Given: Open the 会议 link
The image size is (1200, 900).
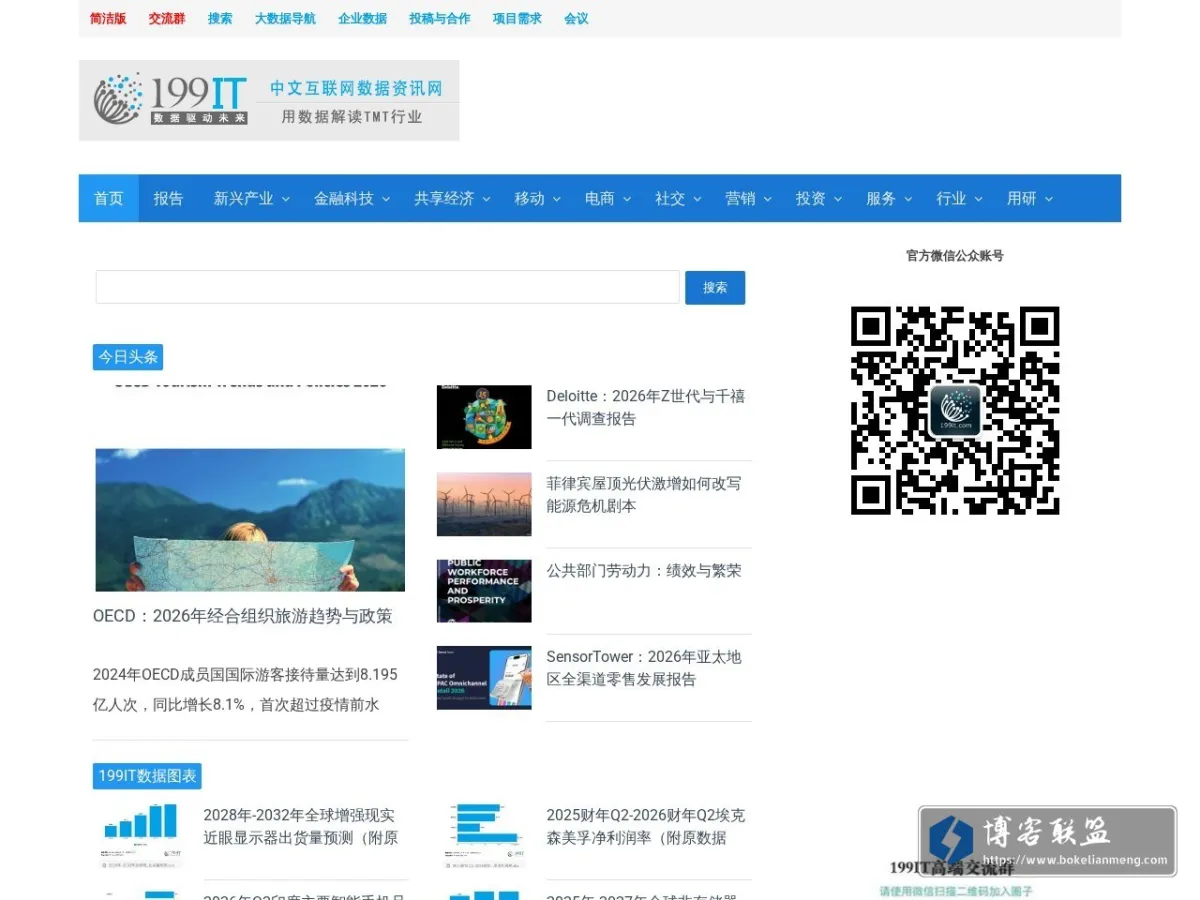Looking at the screenshot, I should 576,18.
